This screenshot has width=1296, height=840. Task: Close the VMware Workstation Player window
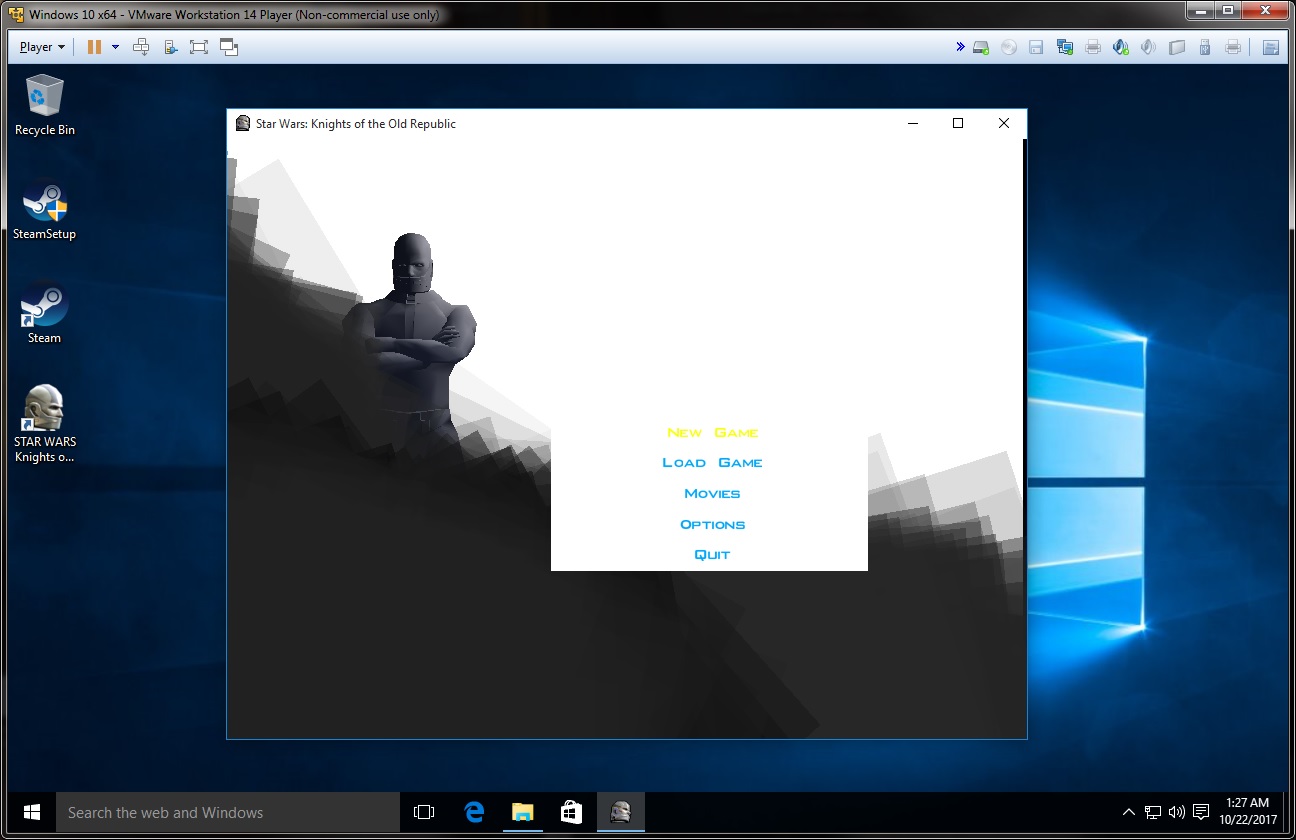[1263, 11]
